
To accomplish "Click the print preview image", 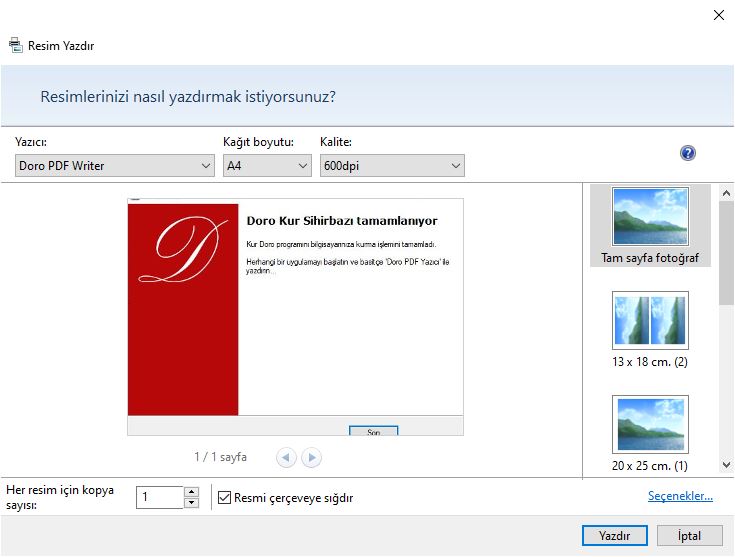I will pyautogui.click(x=295, y=317).
